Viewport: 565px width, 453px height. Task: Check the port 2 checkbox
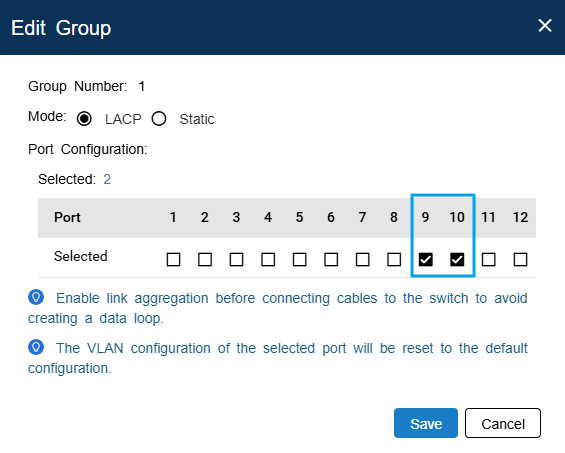point(205,259)
